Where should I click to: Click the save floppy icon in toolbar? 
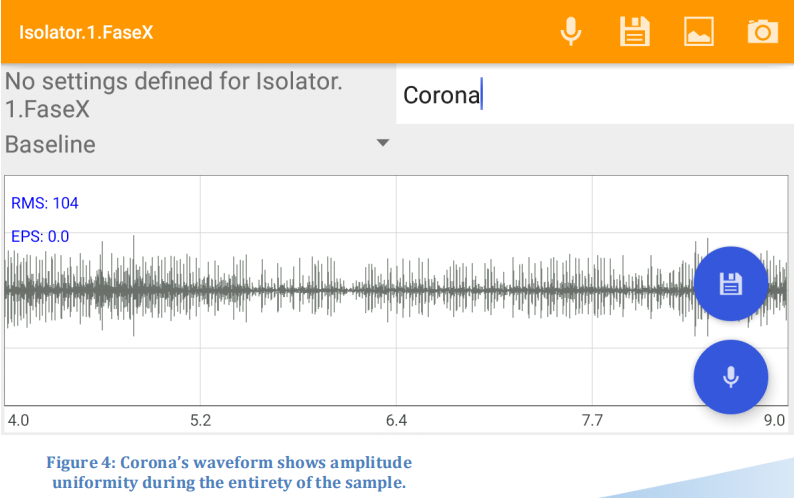coord(634,31)
